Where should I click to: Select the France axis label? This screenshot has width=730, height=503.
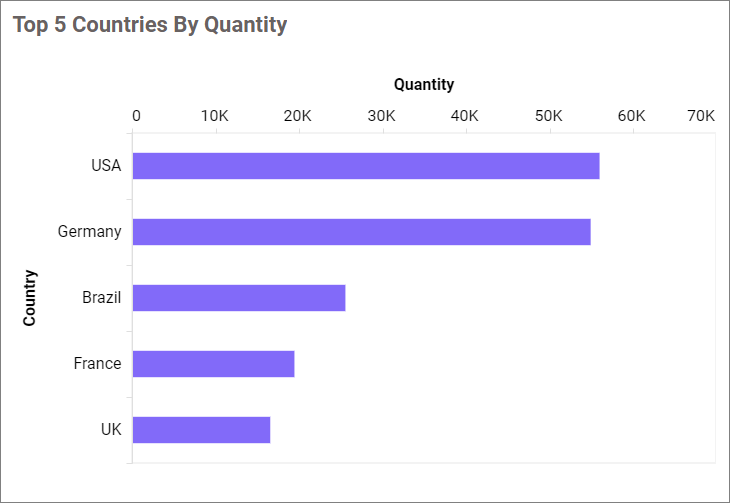pos(97,364)
